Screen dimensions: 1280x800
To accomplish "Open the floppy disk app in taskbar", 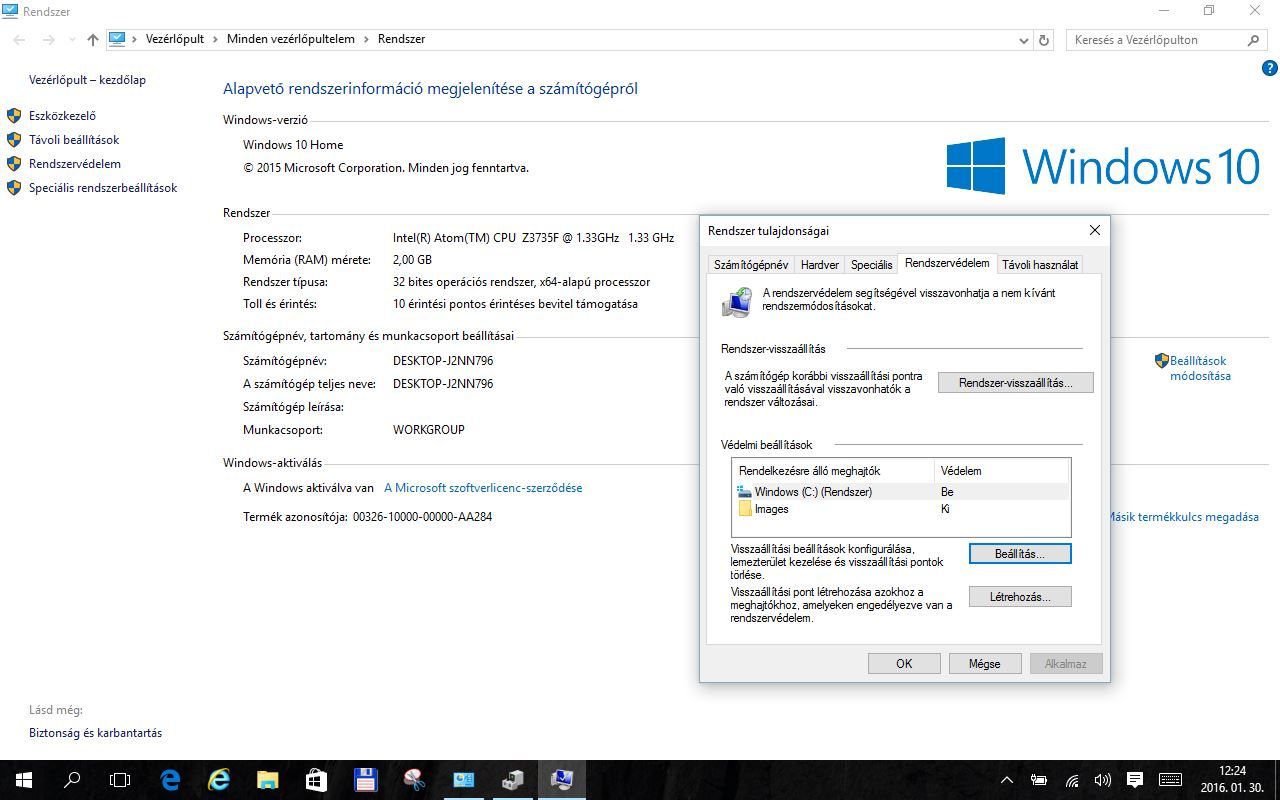I will 365,780.
